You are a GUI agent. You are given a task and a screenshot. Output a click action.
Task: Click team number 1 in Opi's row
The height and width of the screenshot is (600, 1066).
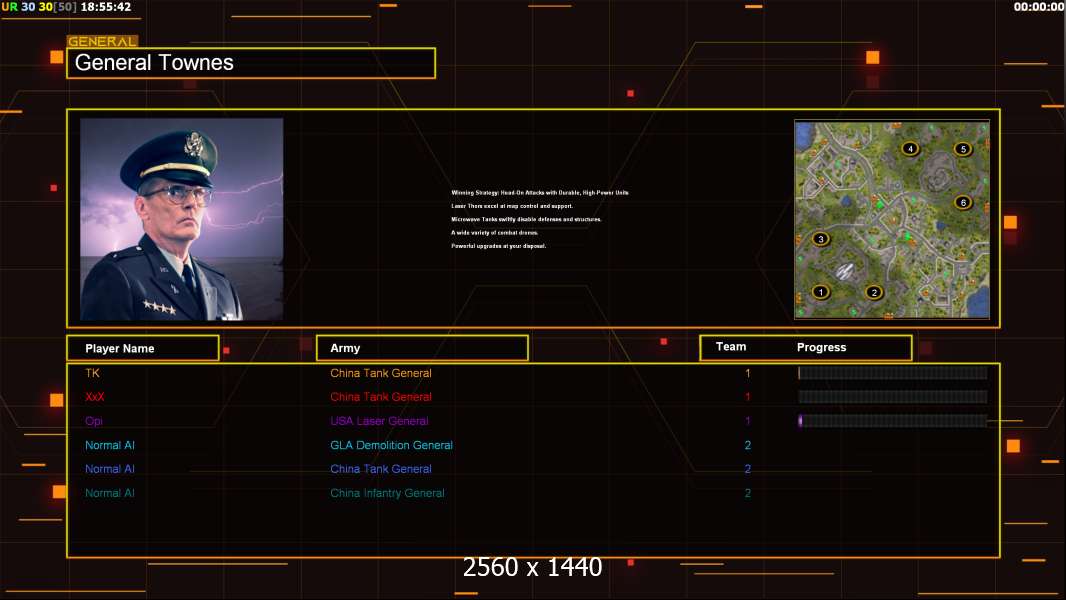[748, 421]
